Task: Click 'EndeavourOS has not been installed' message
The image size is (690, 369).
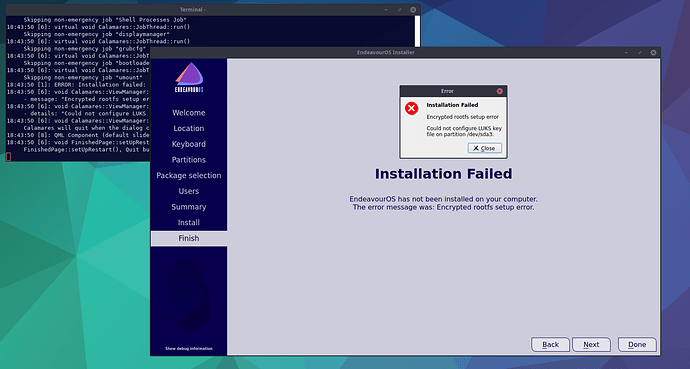Action: point(444,199)
